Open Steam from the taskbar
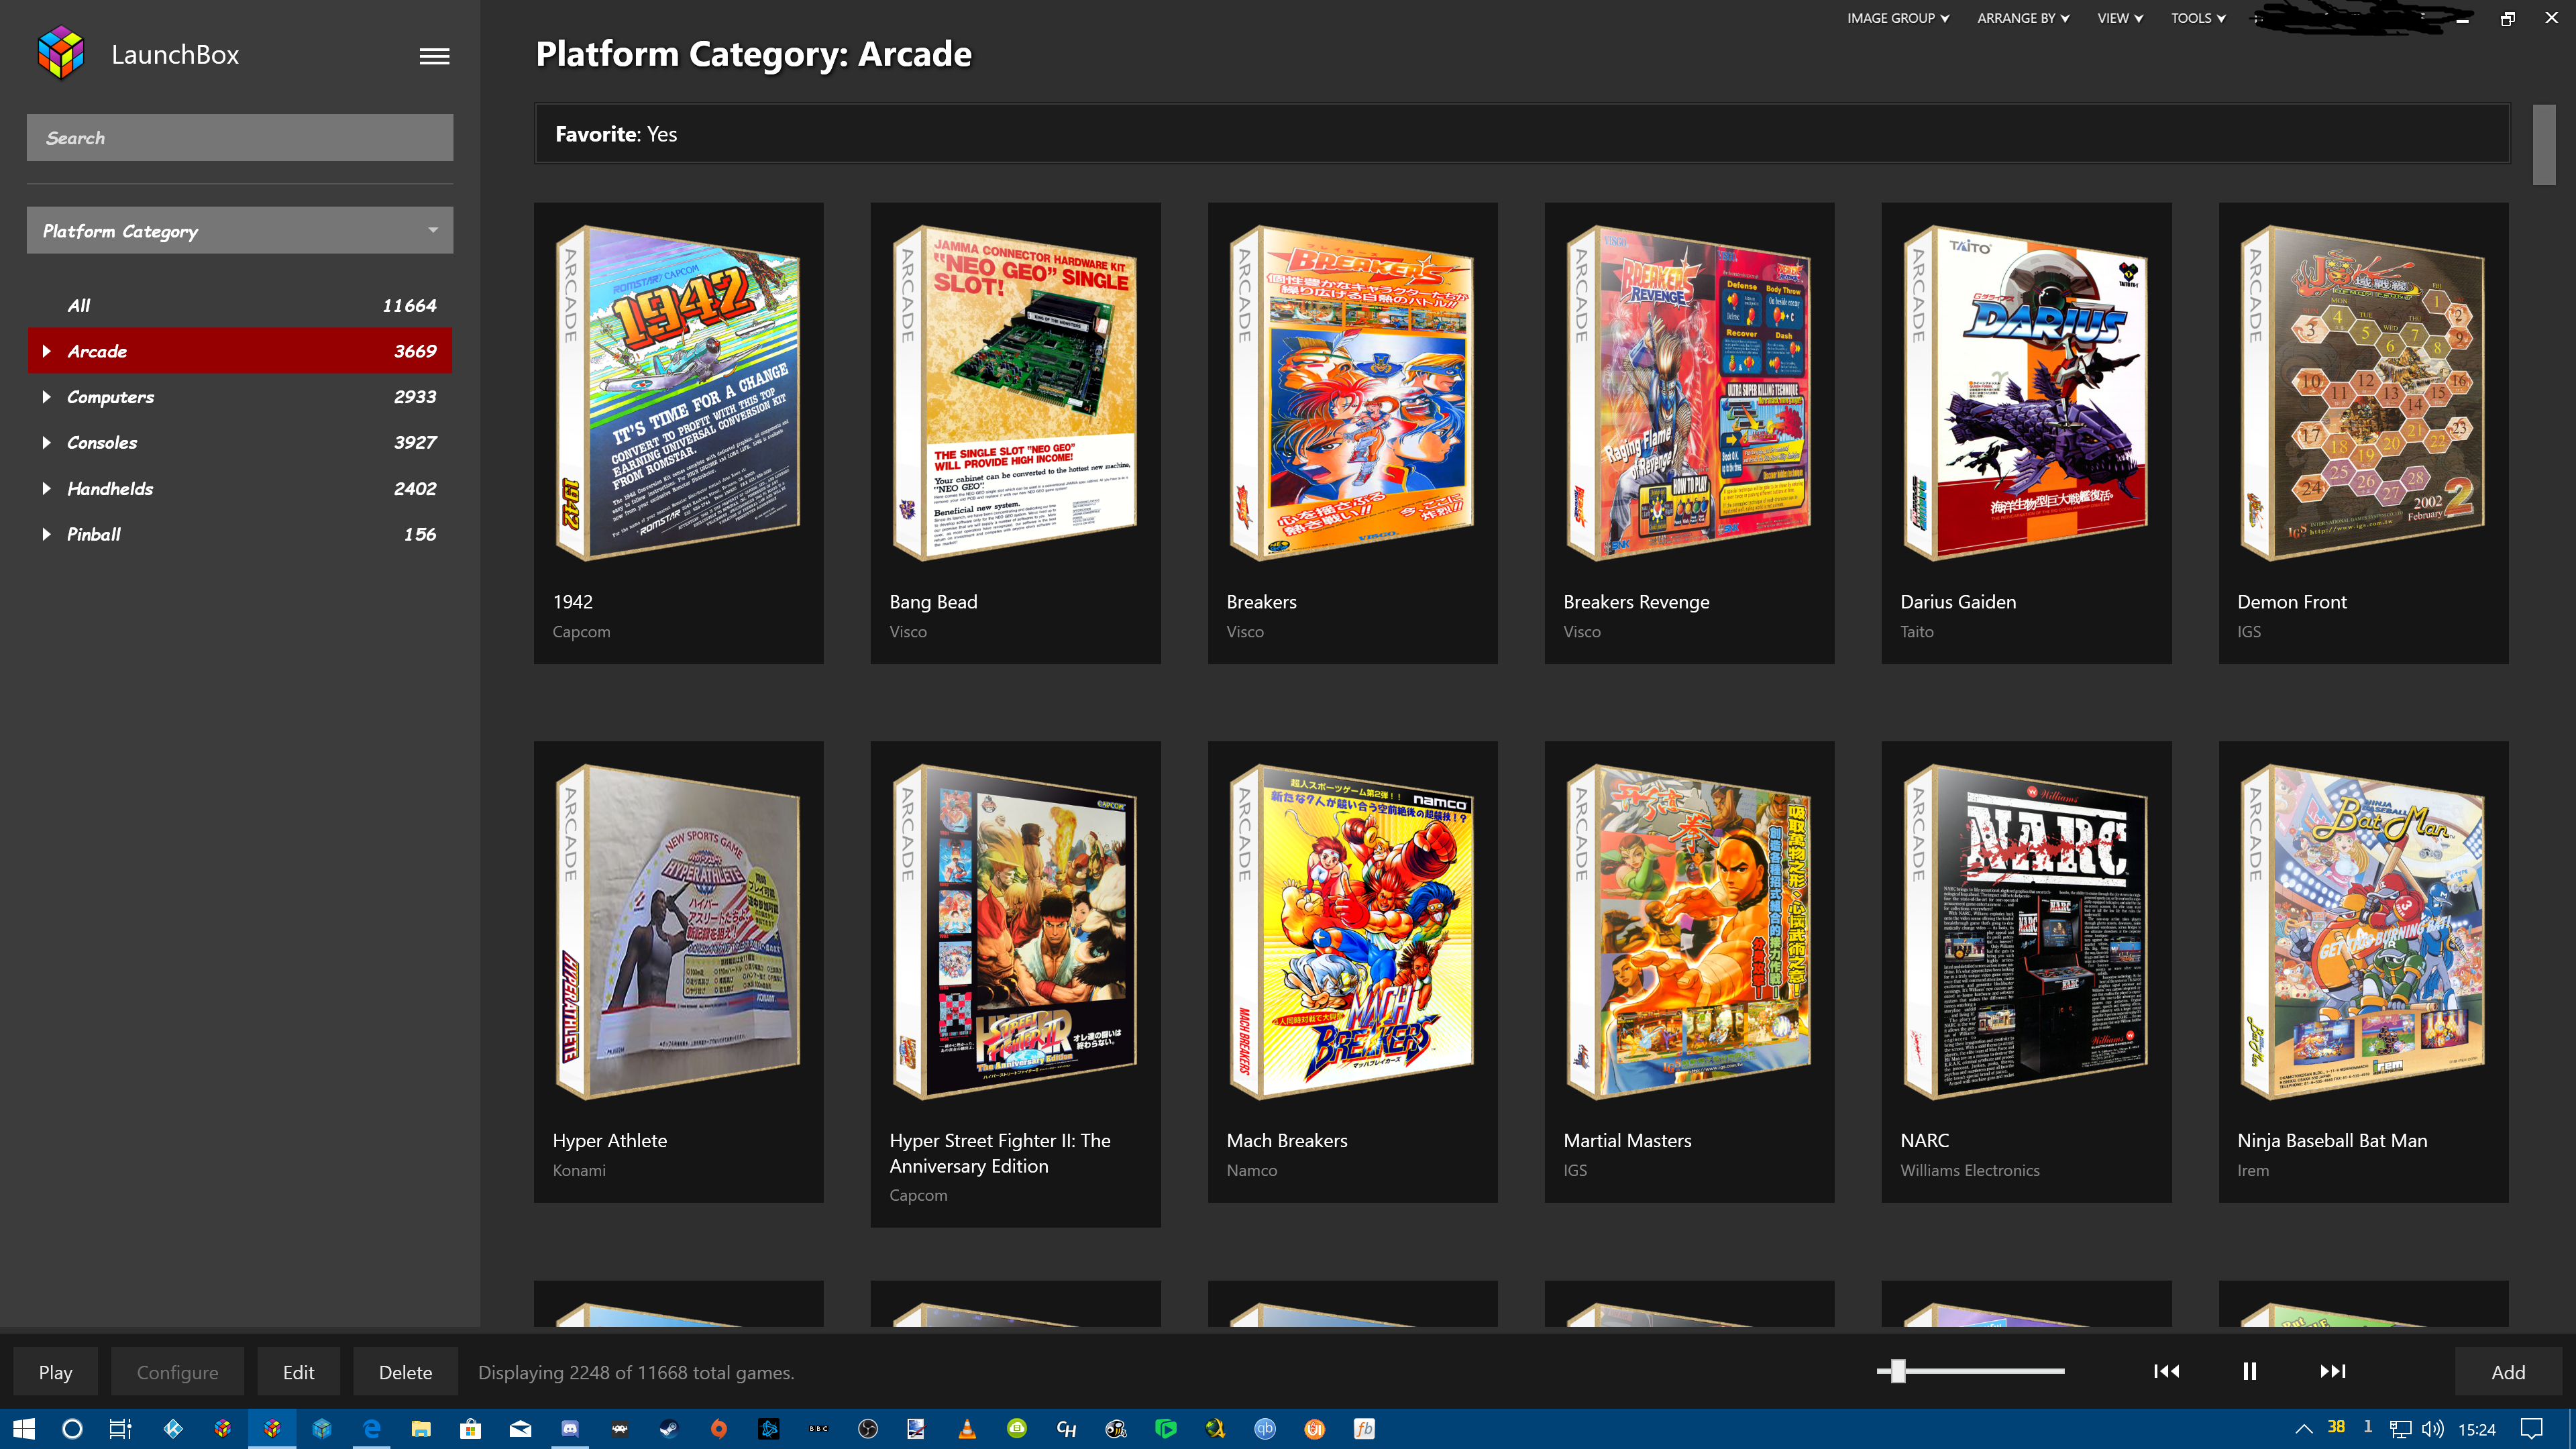The width and height of the screenshot is (2576, 1449). (x=669, y=1429)
